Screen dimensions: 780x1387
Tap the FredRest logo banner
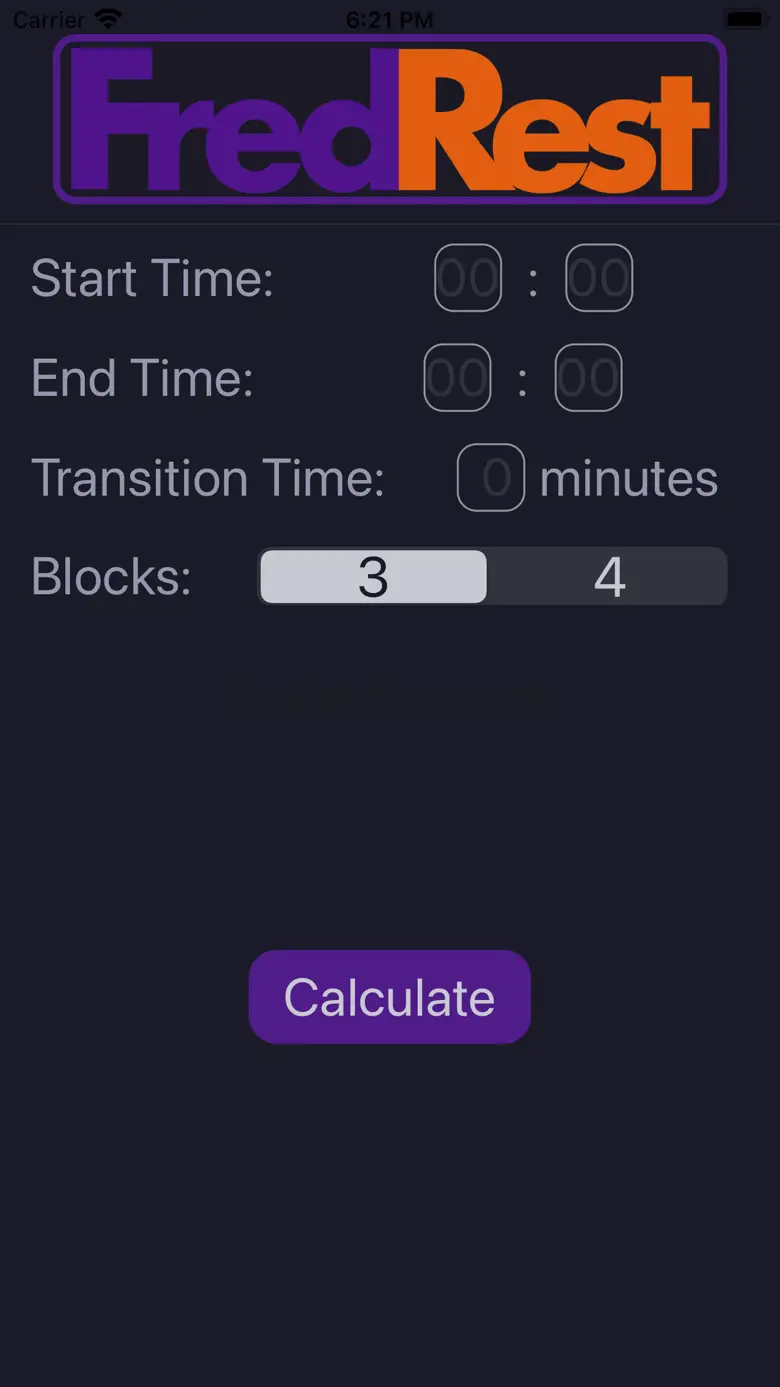click(390, 118)
